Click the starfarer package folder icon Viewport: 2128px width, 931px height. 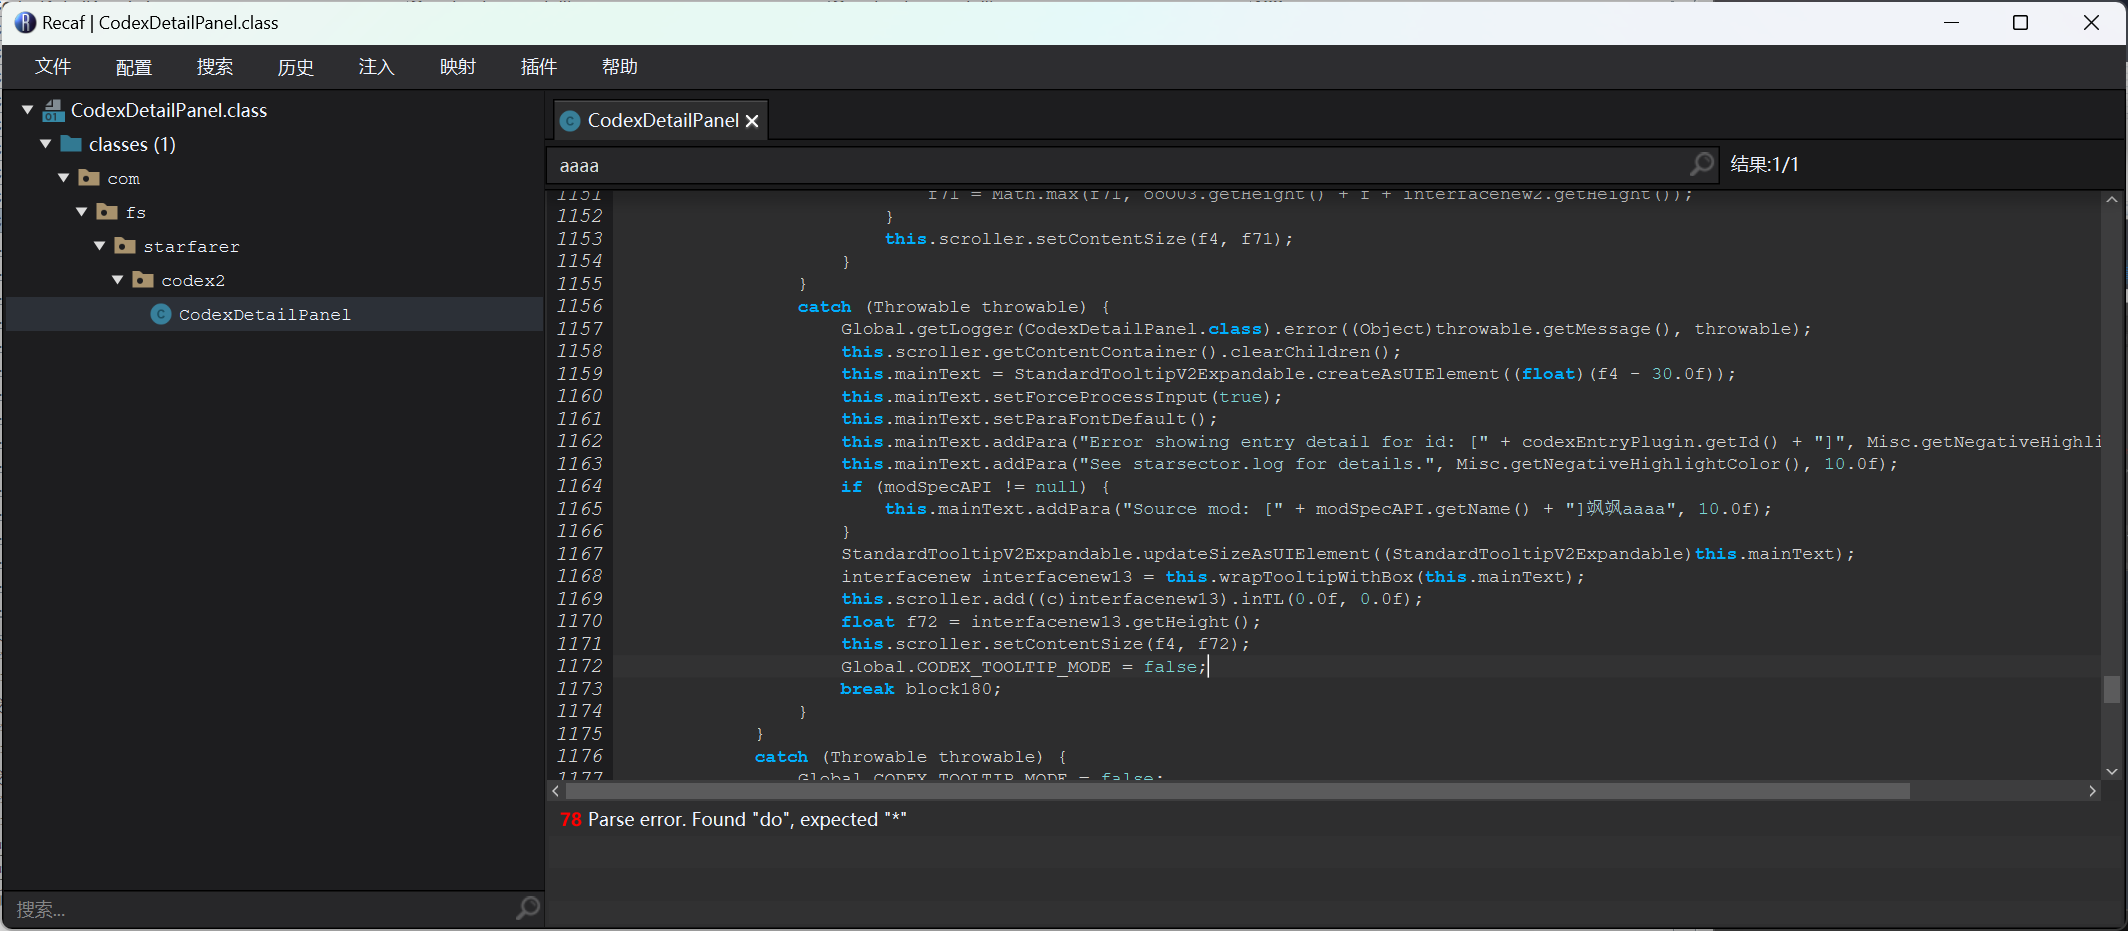[125, 246]
